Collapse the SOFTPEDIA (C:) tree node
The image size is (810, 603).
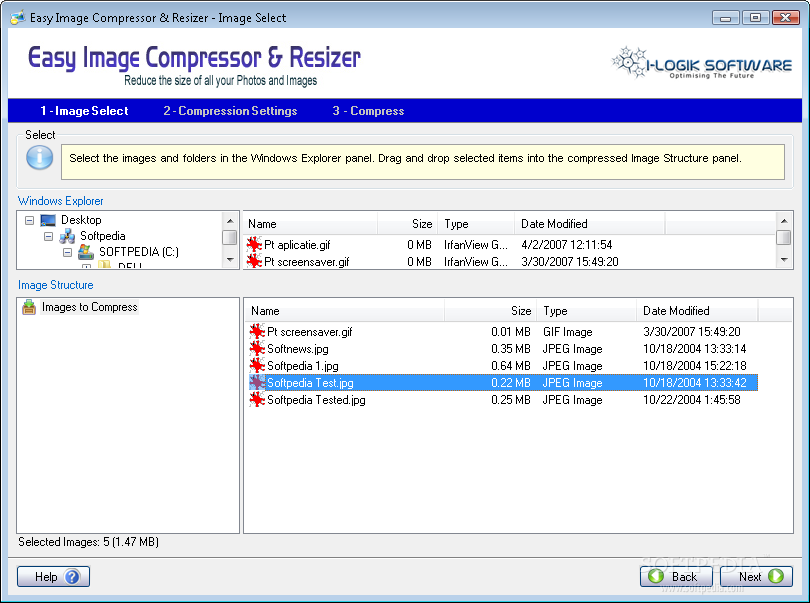tap(67, 253)
